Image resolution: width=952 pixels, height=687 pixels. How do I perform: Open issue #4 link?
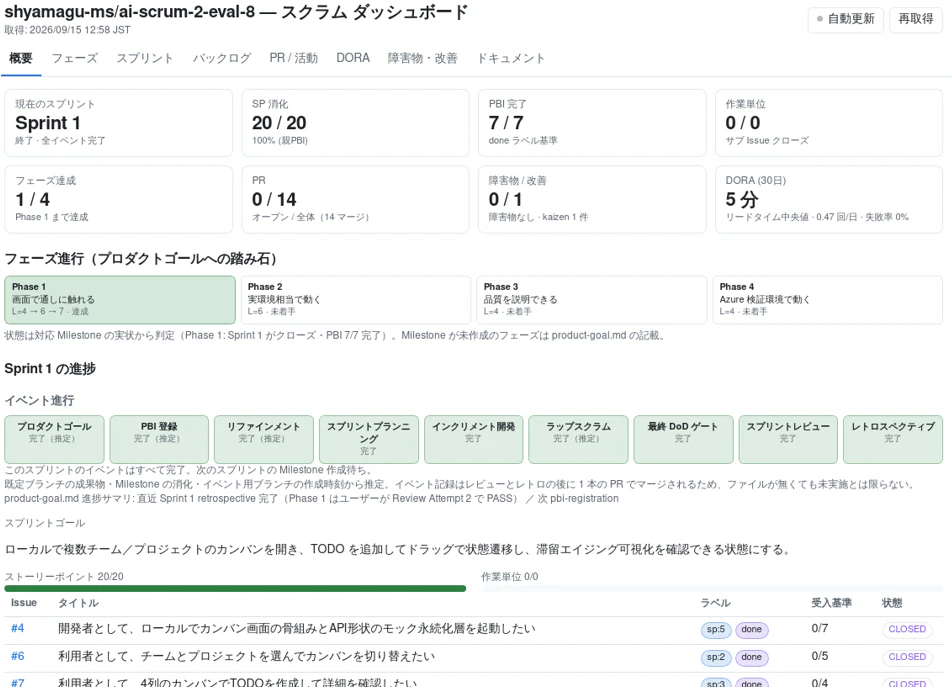[x=18, y=629]
